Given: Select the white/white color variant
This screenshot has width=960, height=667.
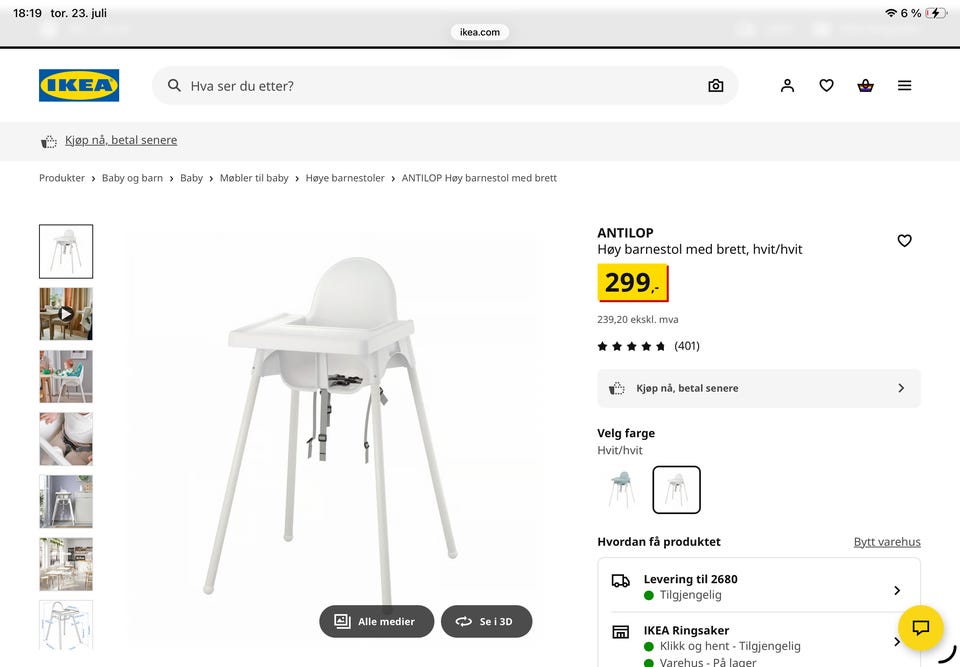Looking at the screenshot, I should 677,490.
